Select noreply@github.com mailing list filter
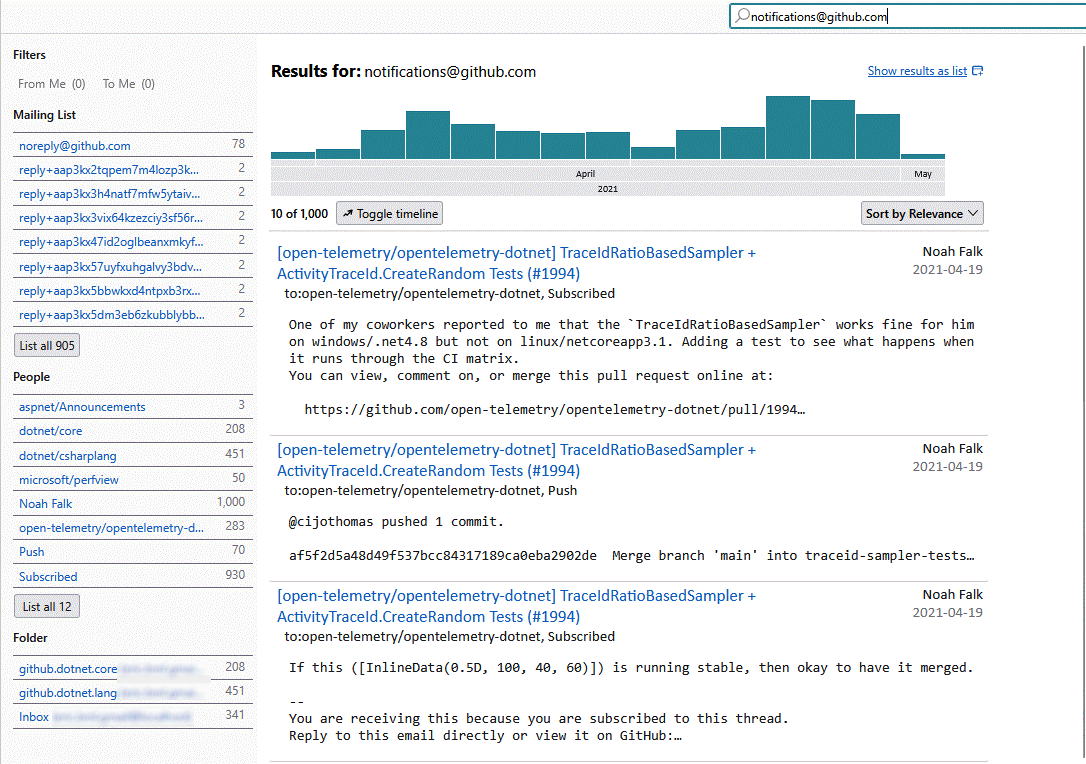 (x=75, y=146)
